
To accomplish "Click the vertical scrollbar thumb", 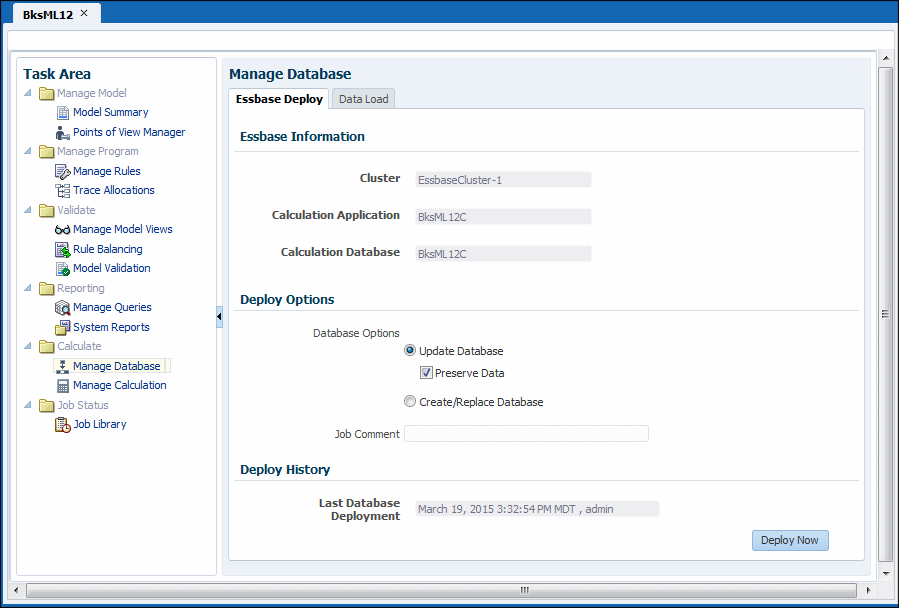I will click(886, 314).
